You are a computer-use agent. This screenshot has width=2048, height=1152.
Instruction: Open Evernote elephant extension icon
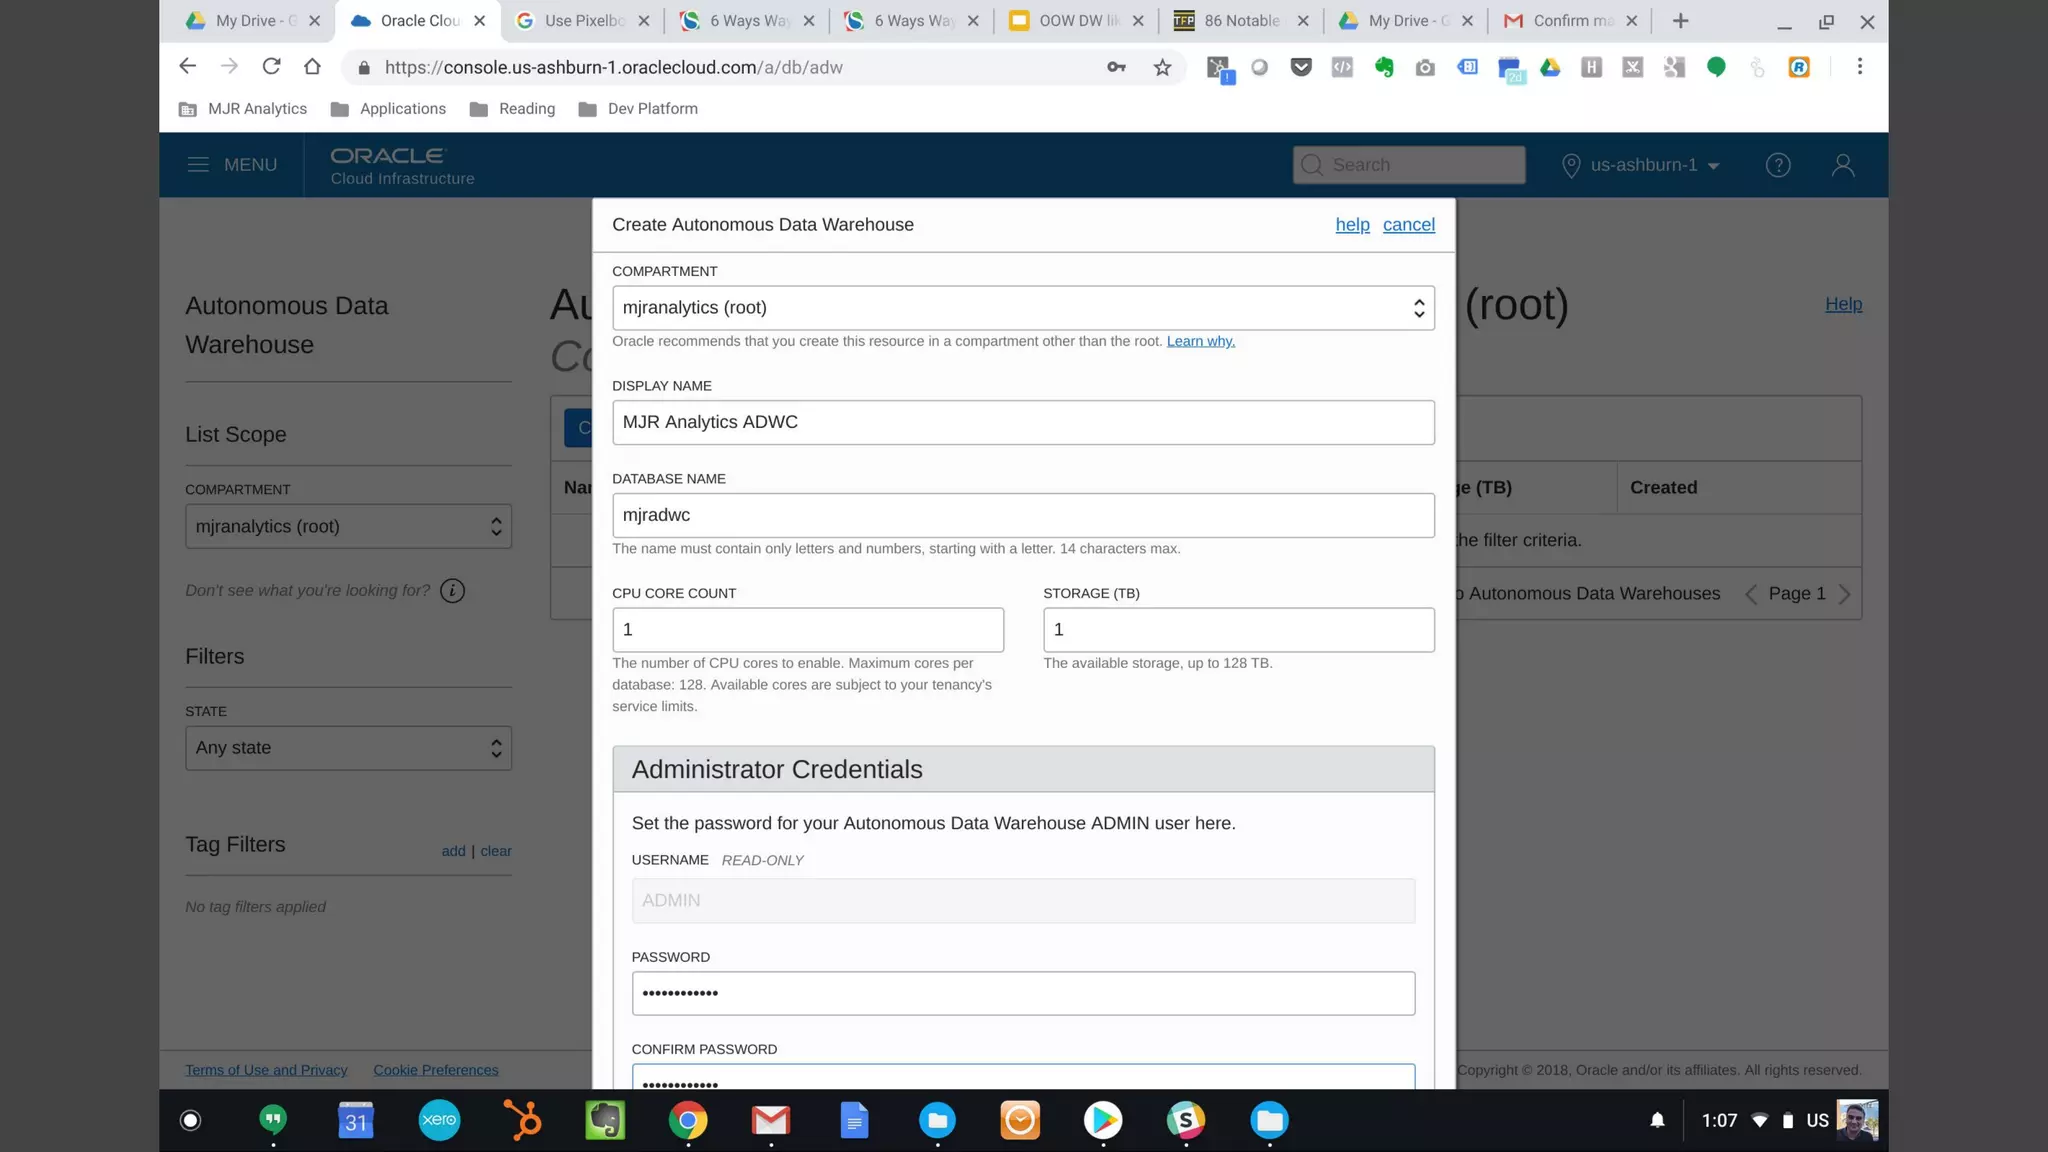click(1384, 67)
